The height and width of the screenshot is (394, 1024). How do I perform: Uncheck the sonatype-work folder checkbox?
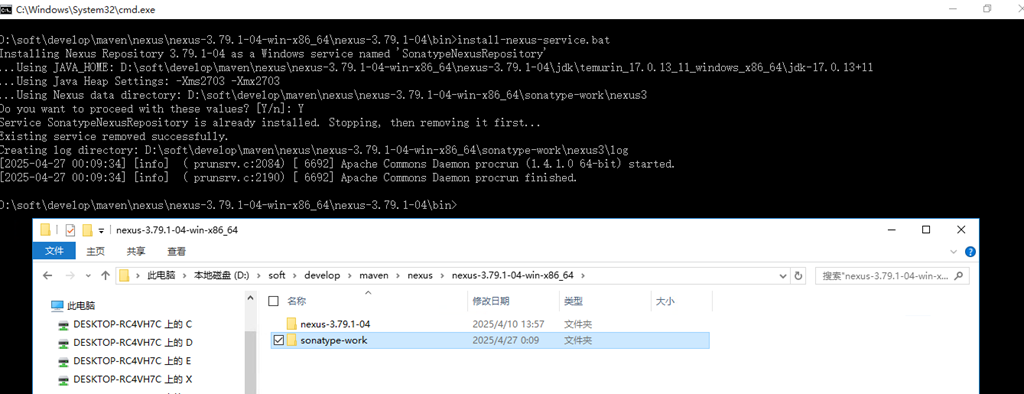point(279,340)
